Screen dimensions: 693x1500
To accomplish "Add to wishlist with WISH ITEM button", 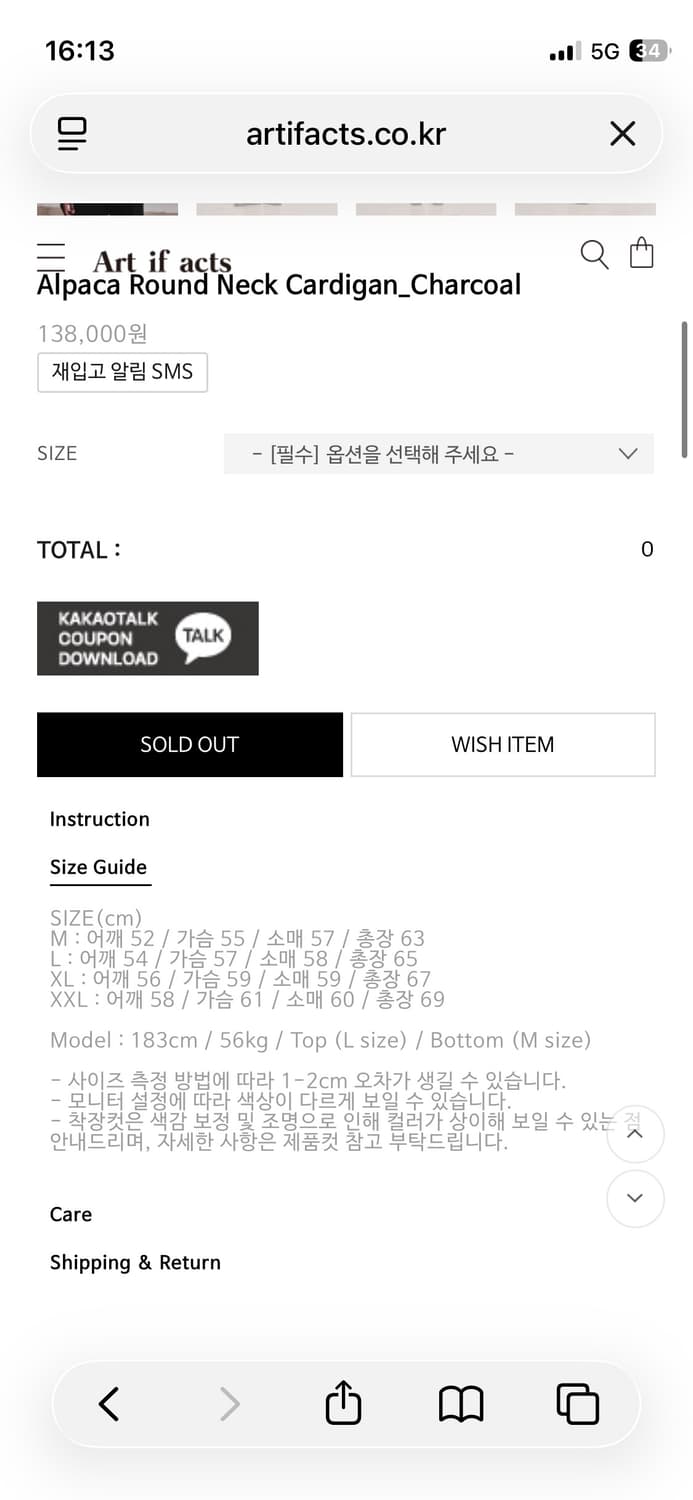I will [x=503, y=745].
